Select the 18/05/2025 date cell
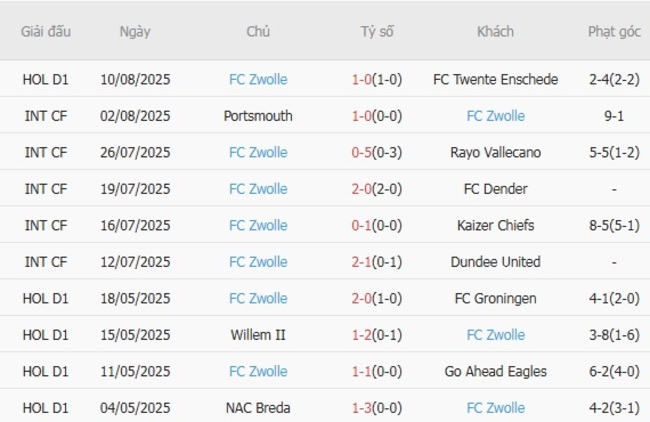Image resolution: width=650 pixels, height=422 pixels. (x=135, y=298)
